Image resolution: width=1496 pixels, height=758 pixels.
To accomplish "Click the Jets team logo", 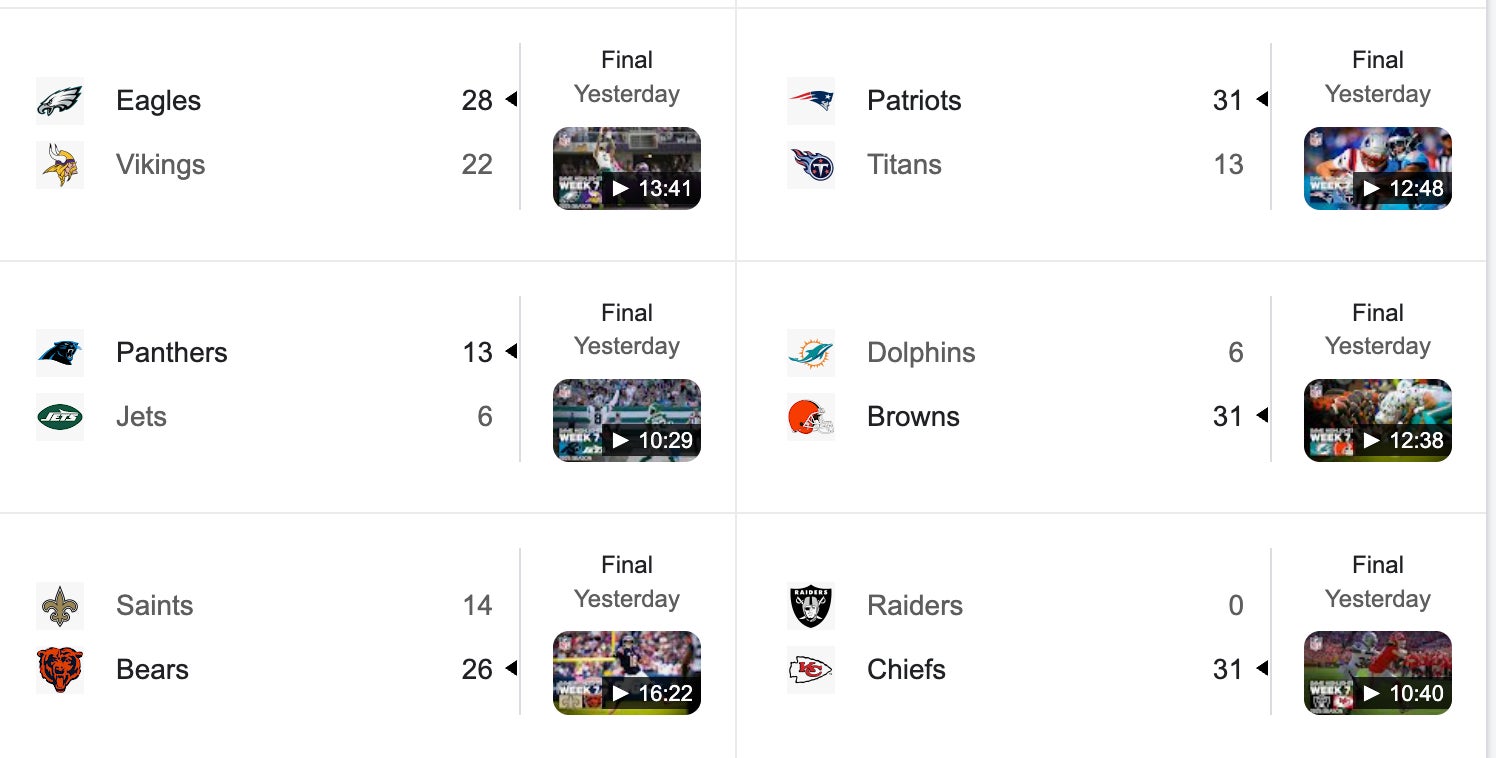I will point(60,417).
